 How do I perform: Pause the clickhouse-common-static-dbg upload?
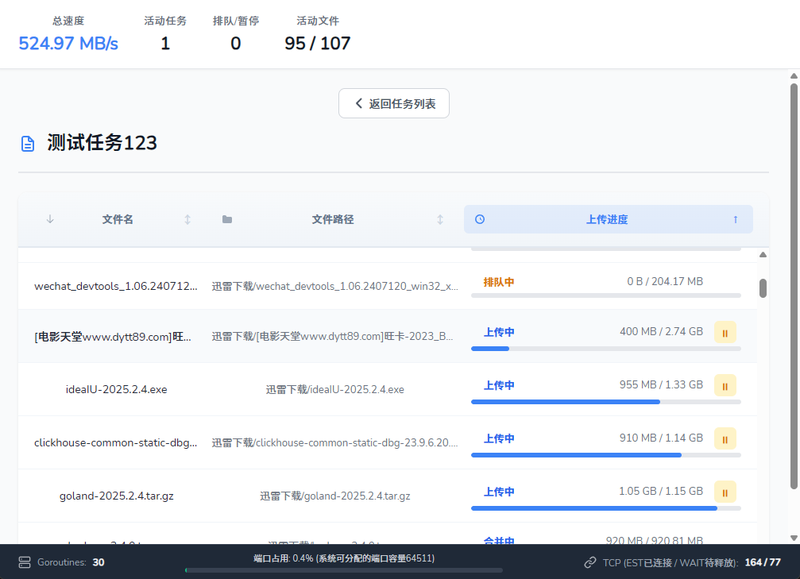tap(725, 439)
